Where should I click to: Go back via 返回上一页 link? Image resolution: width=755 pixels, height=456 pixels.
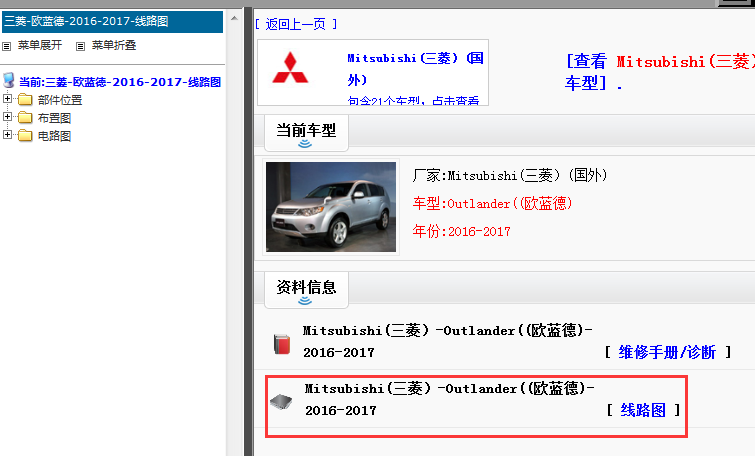coord(296,24)
